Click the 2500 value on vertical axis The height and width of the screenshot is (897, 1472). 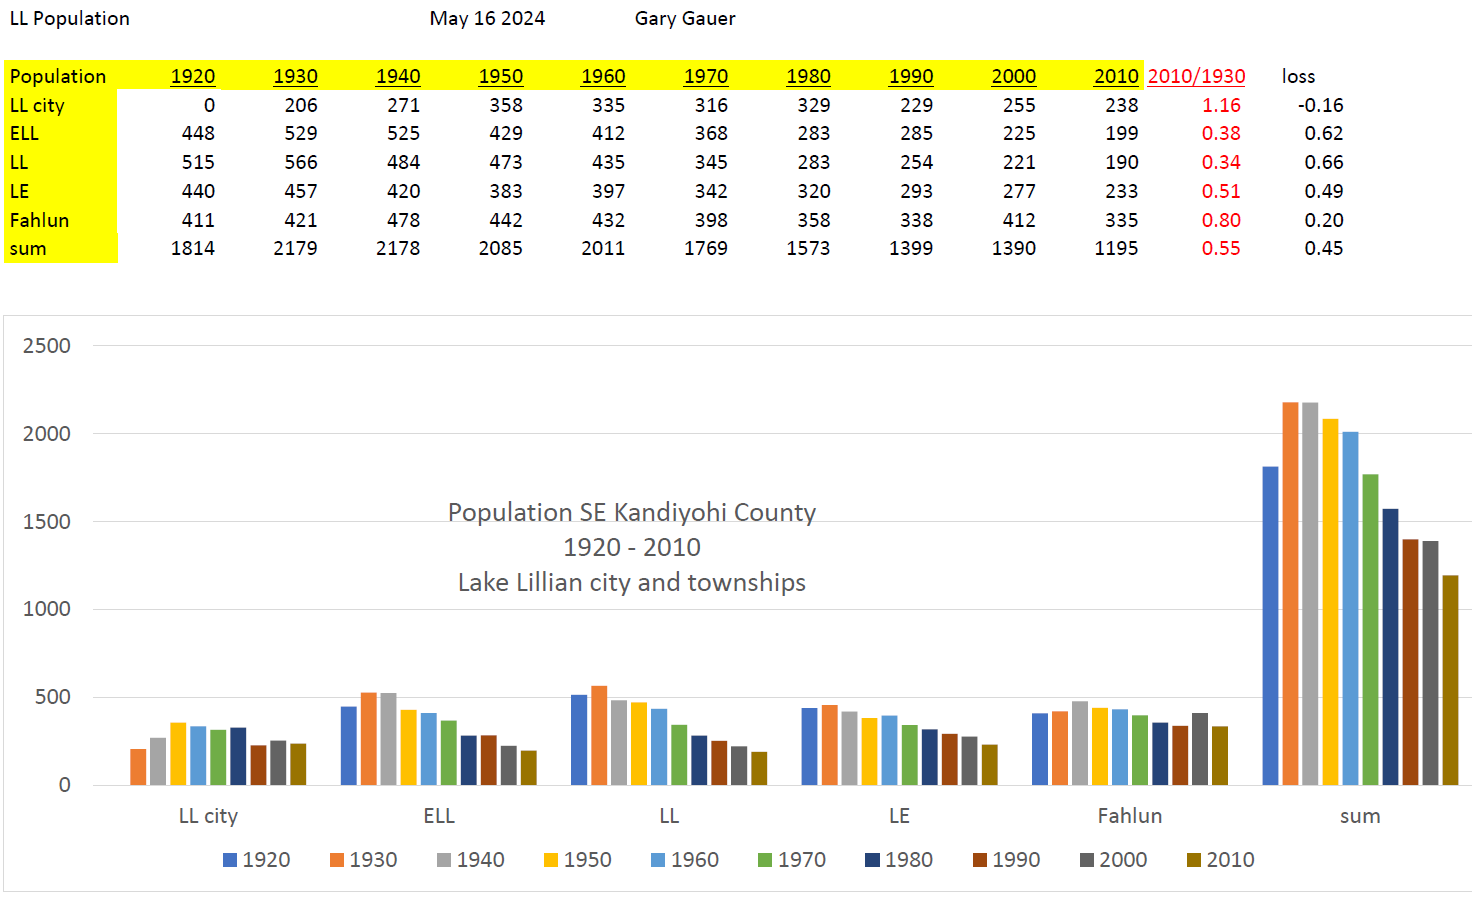pyautogui.click(x=47, y=345)
